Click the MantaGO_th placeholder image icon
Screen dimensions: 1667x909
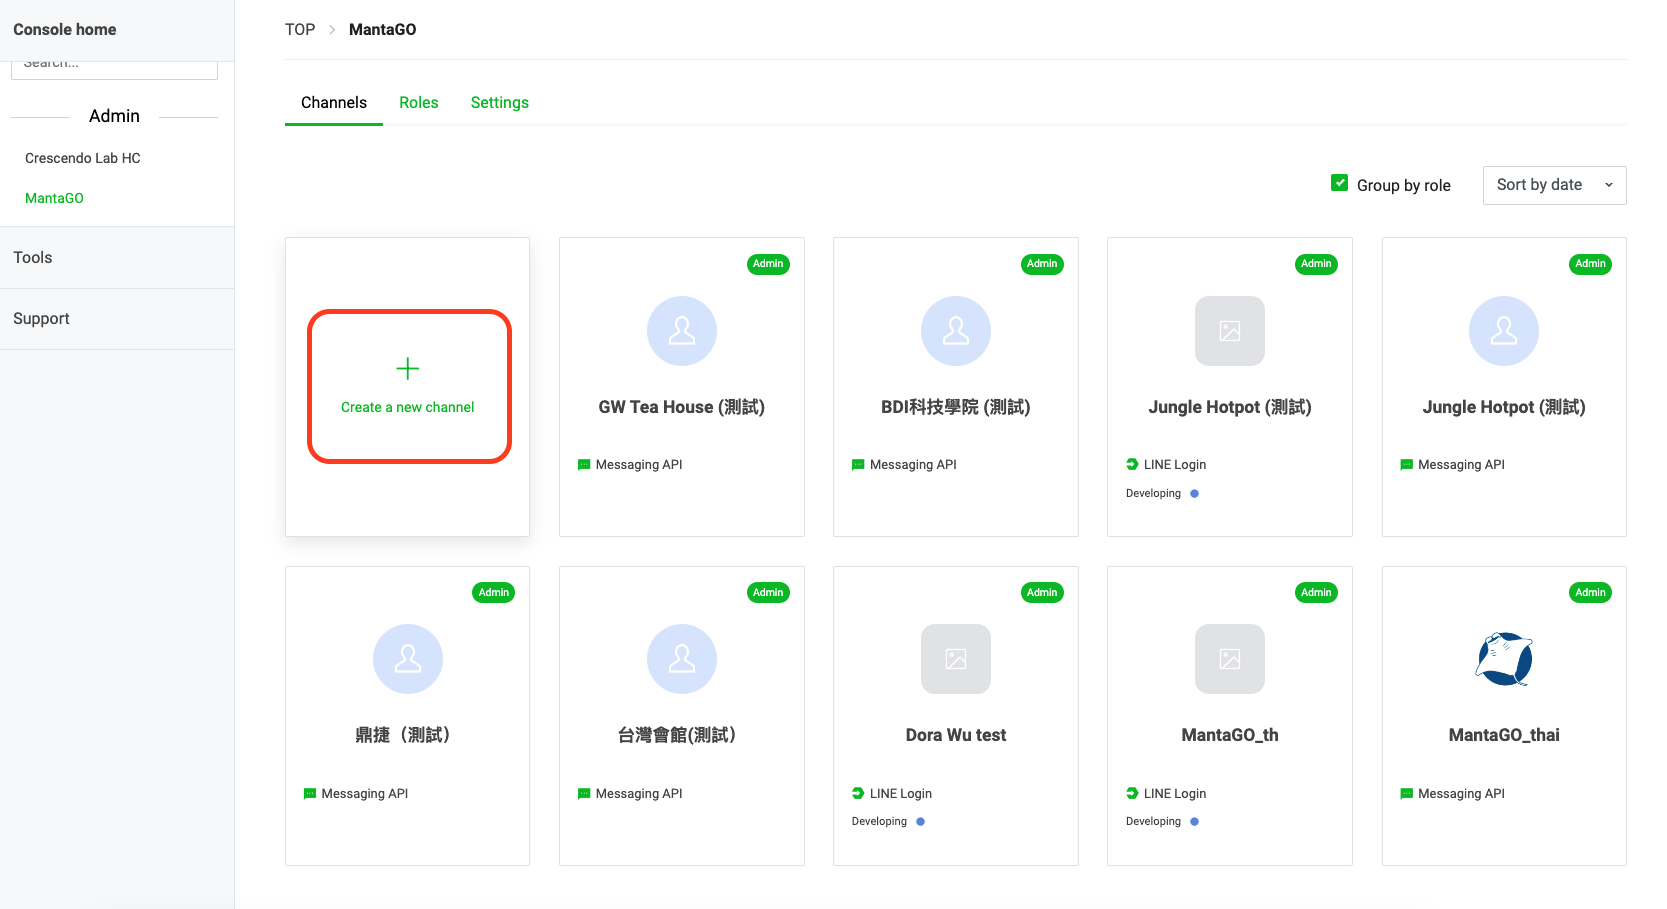(1229, 659)
